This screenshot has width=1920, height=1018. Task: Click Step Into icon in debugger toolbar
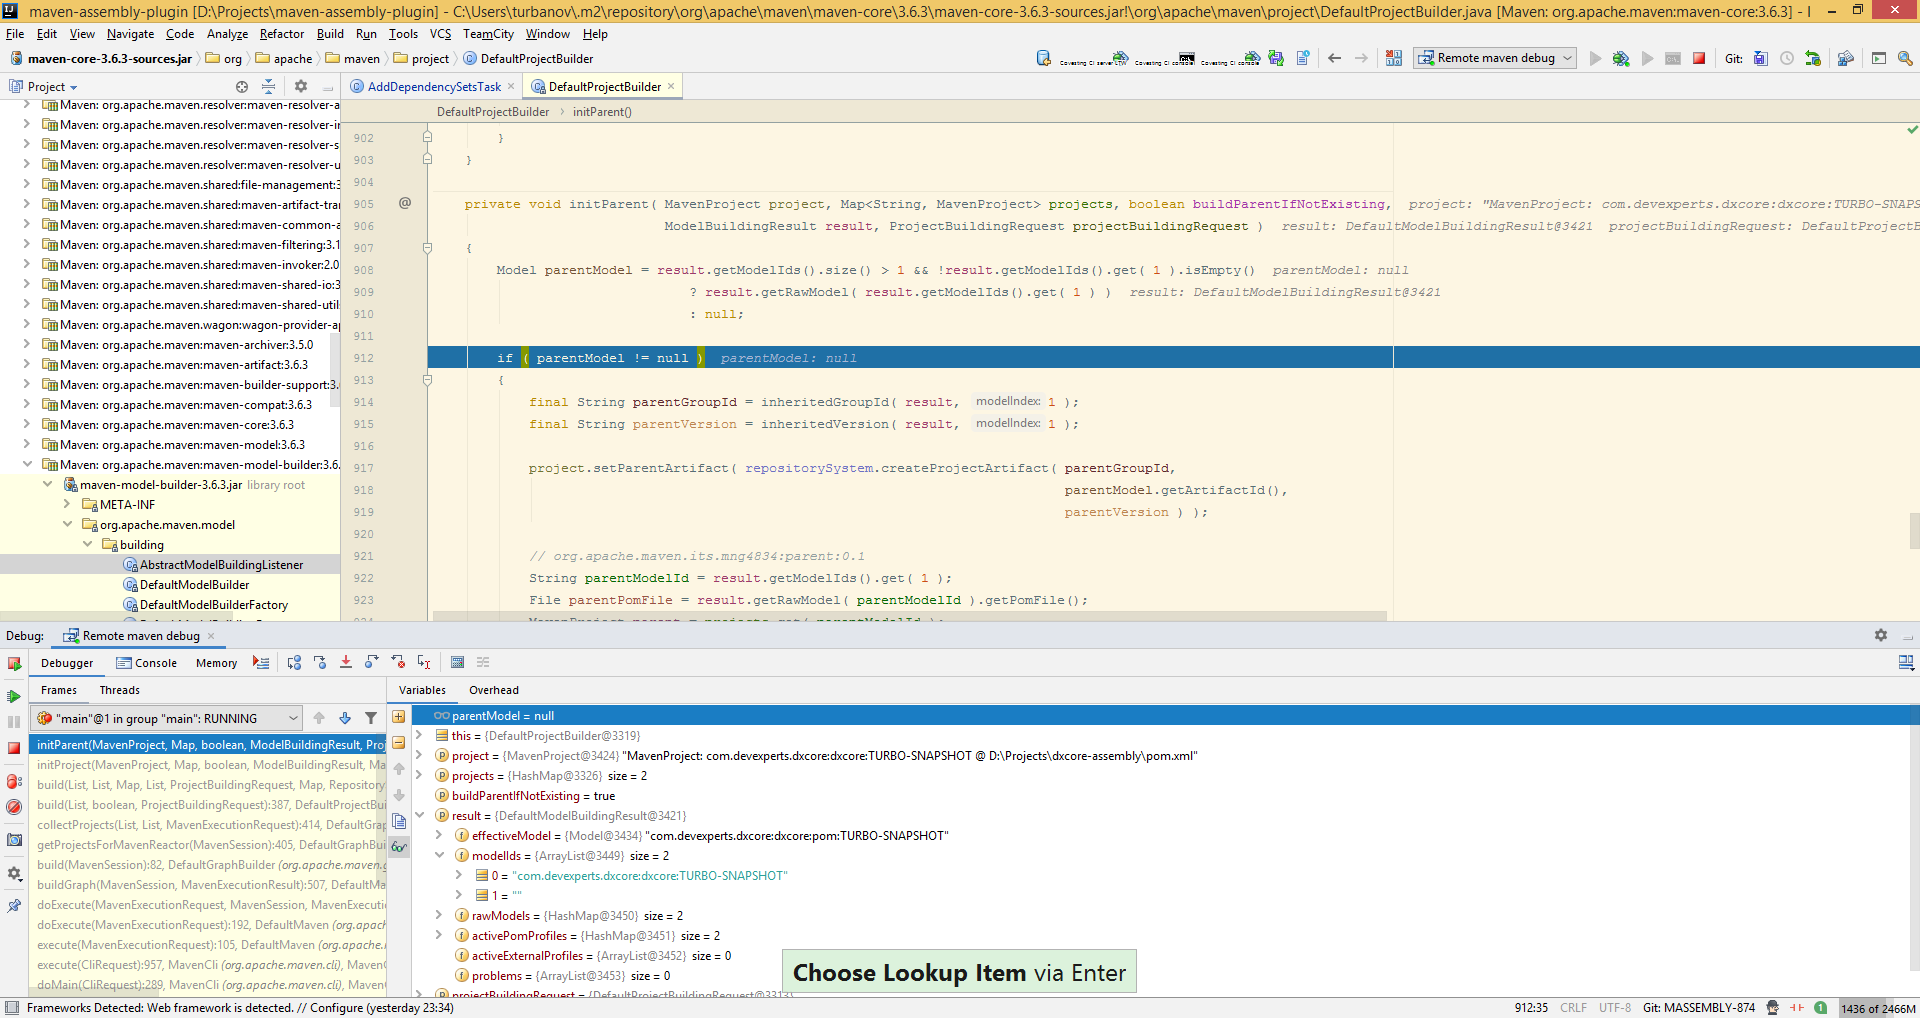pos(320,663)
